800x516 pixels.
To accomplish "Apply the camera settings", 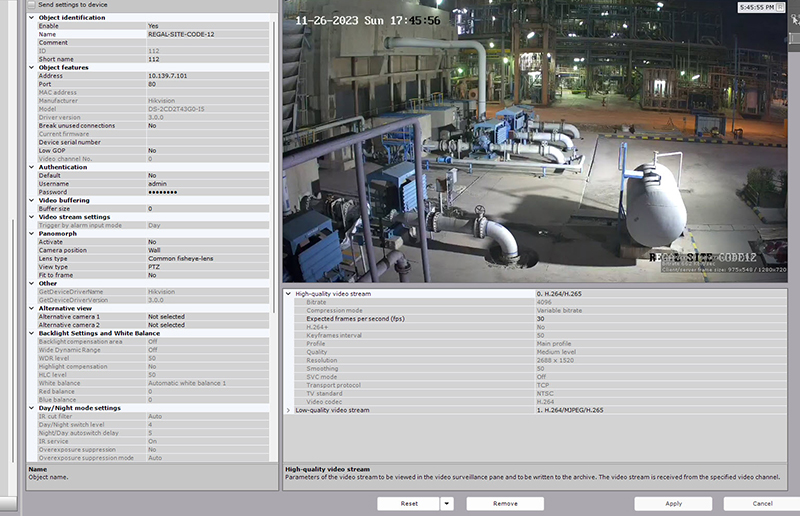I will pyautogui.click(x=673, y=504).
